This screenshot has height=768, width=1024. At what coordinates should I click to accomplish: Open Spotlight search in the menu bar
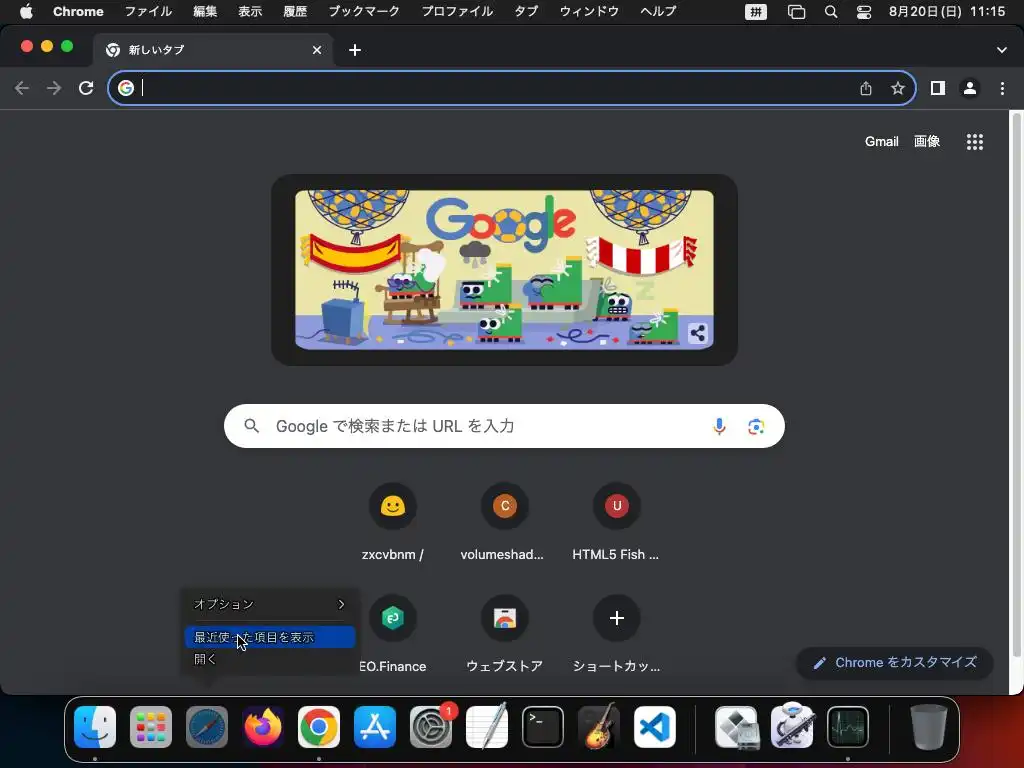(831, 12)
